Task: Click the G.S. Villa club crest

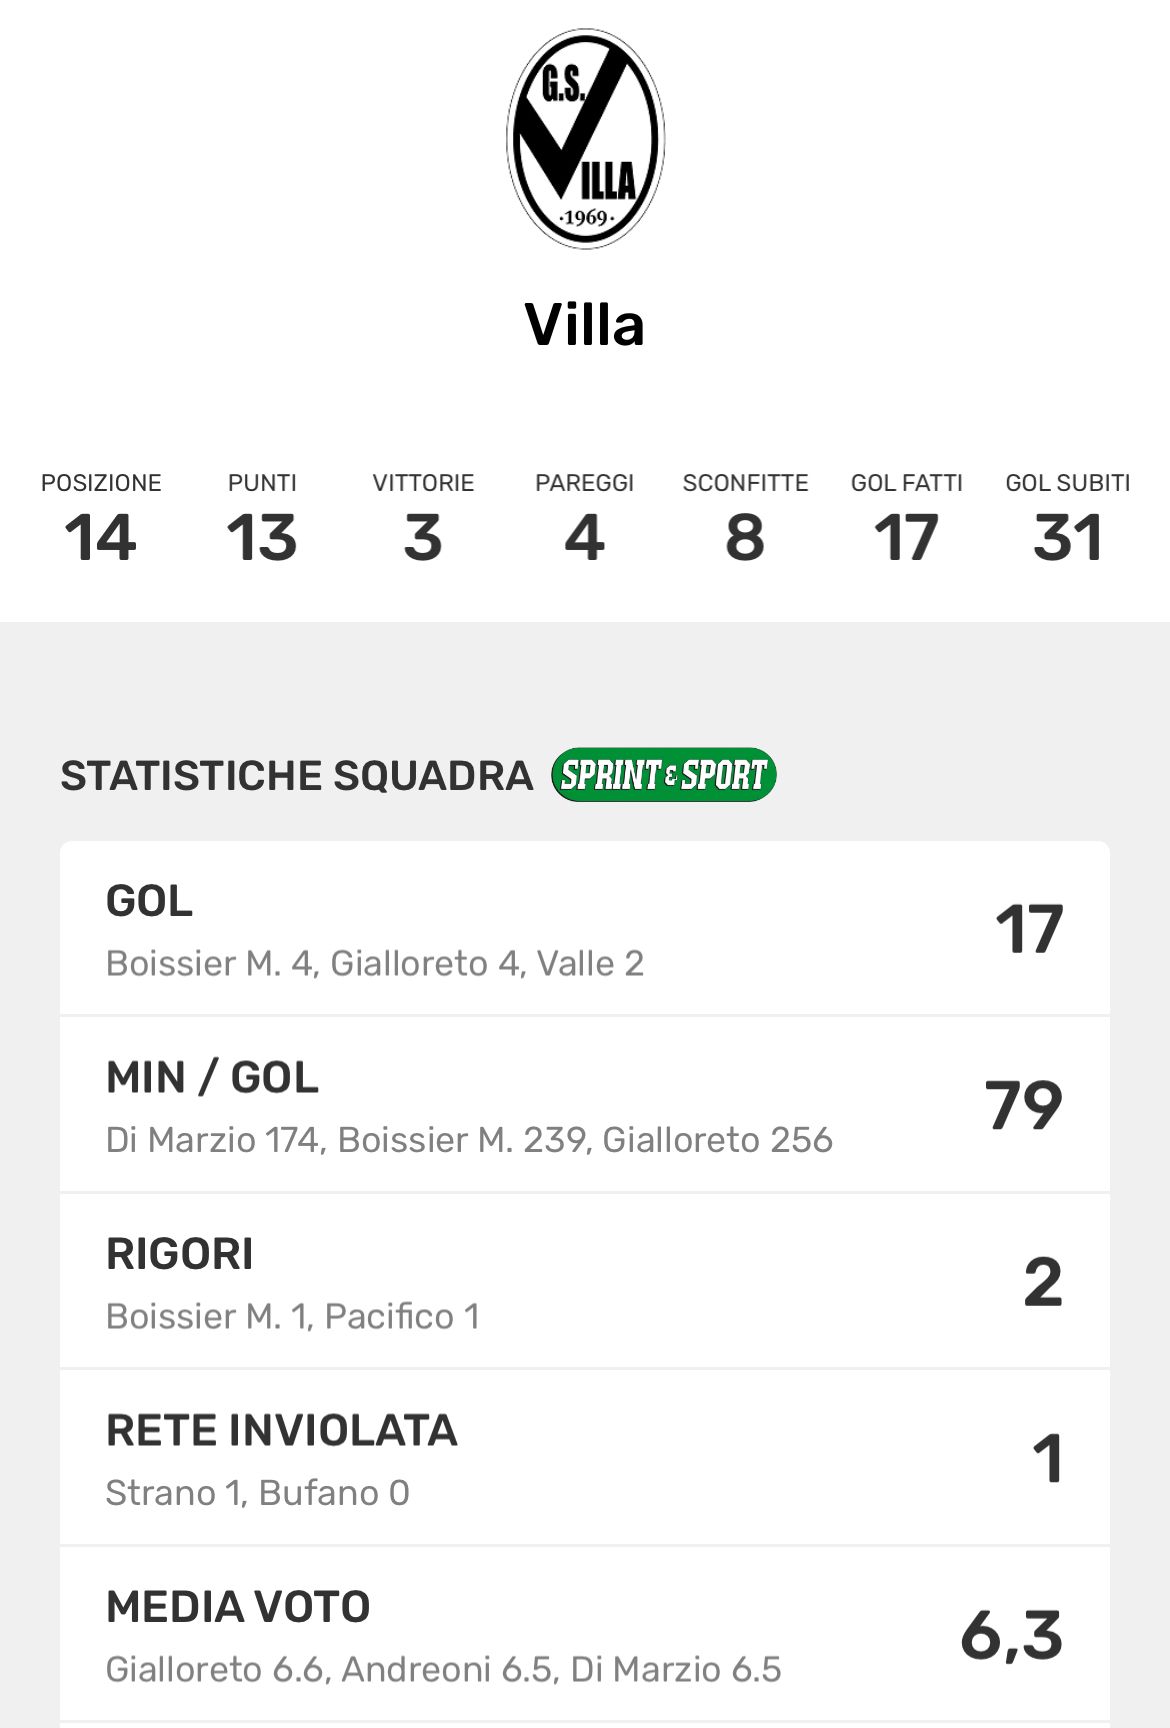Action: 585,139
